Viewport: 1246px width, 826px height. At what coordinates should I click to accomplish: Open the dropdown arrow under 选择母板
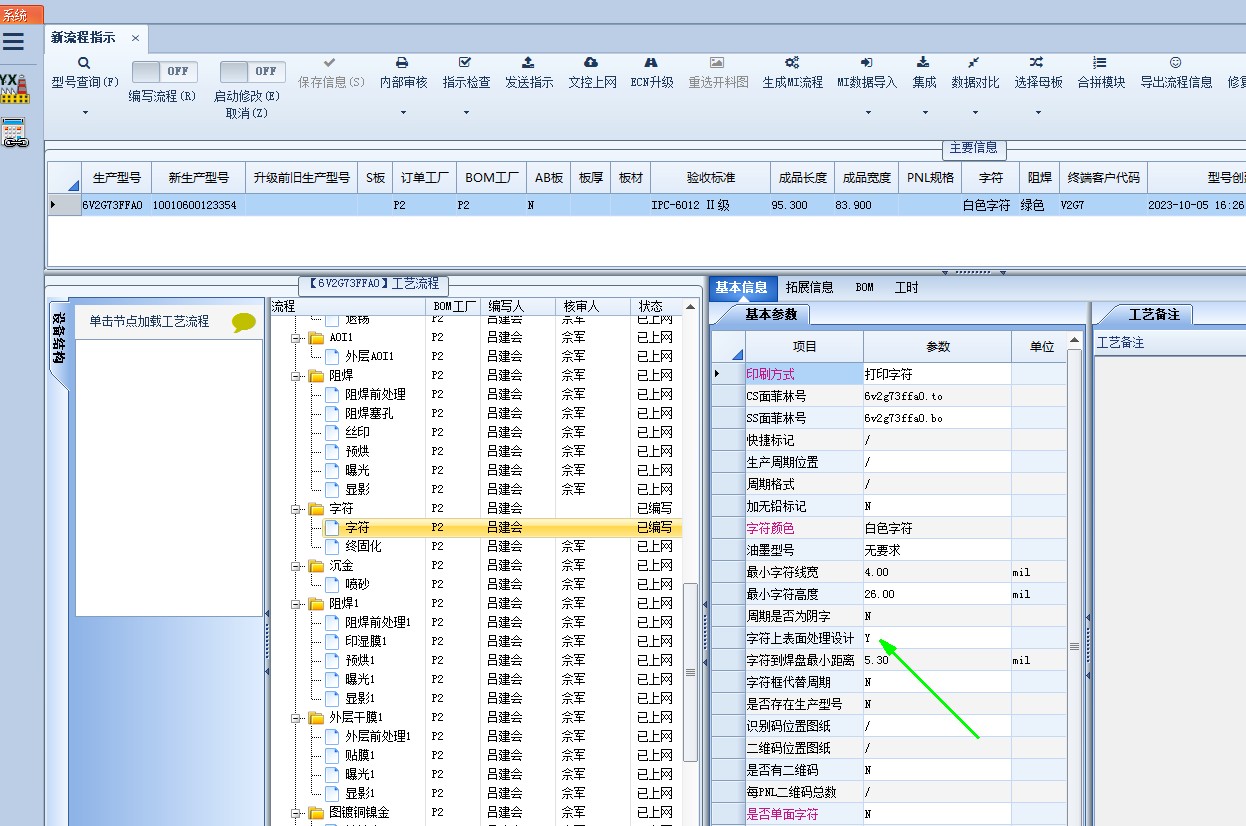point(1037,113)
